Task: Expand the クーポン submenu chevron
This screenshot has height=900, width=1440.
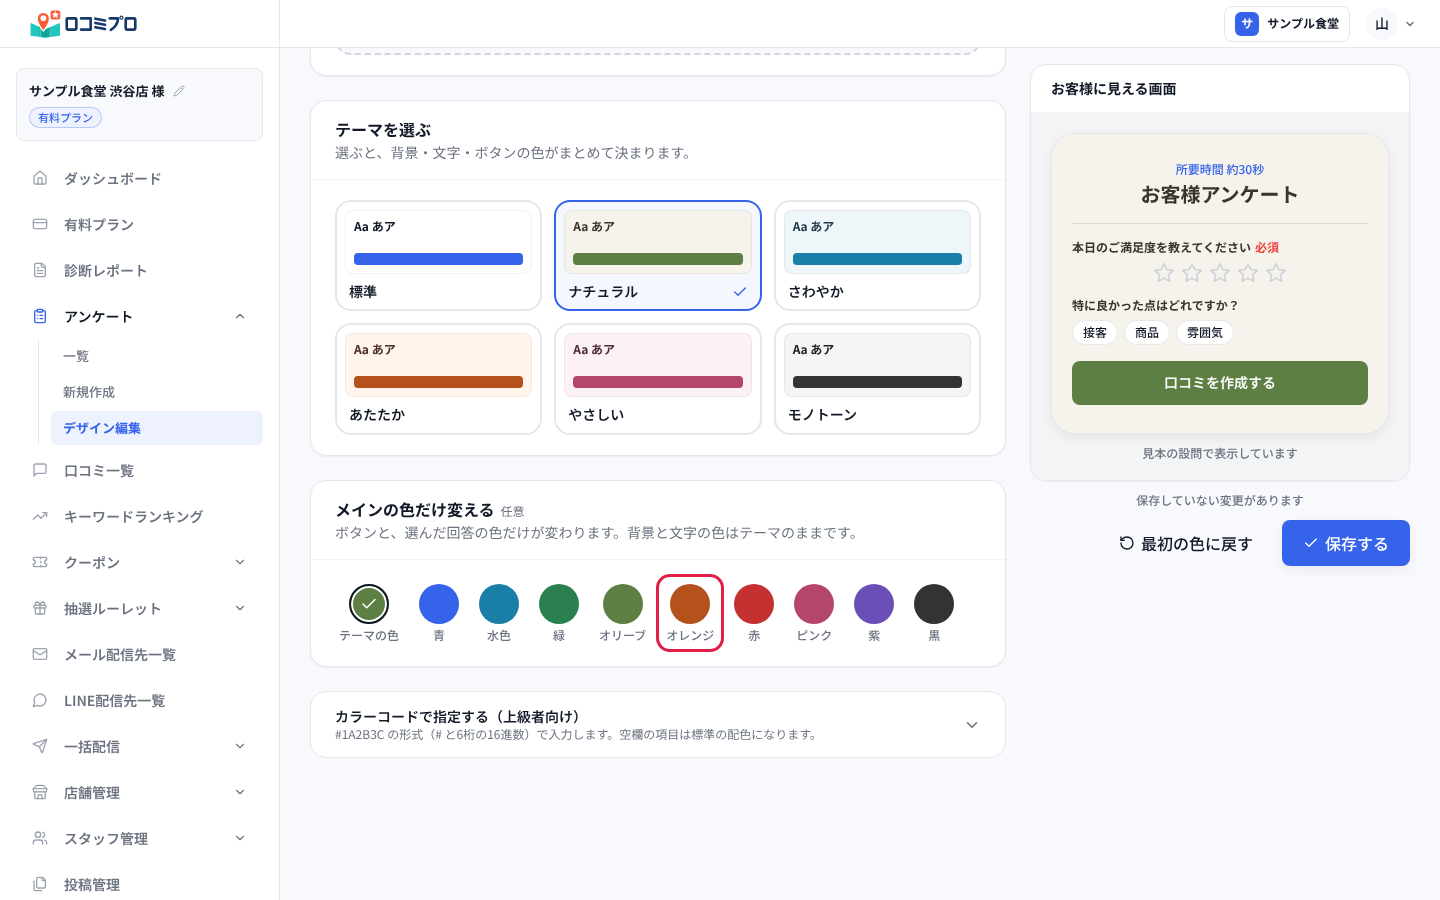Action: [240, 562]
